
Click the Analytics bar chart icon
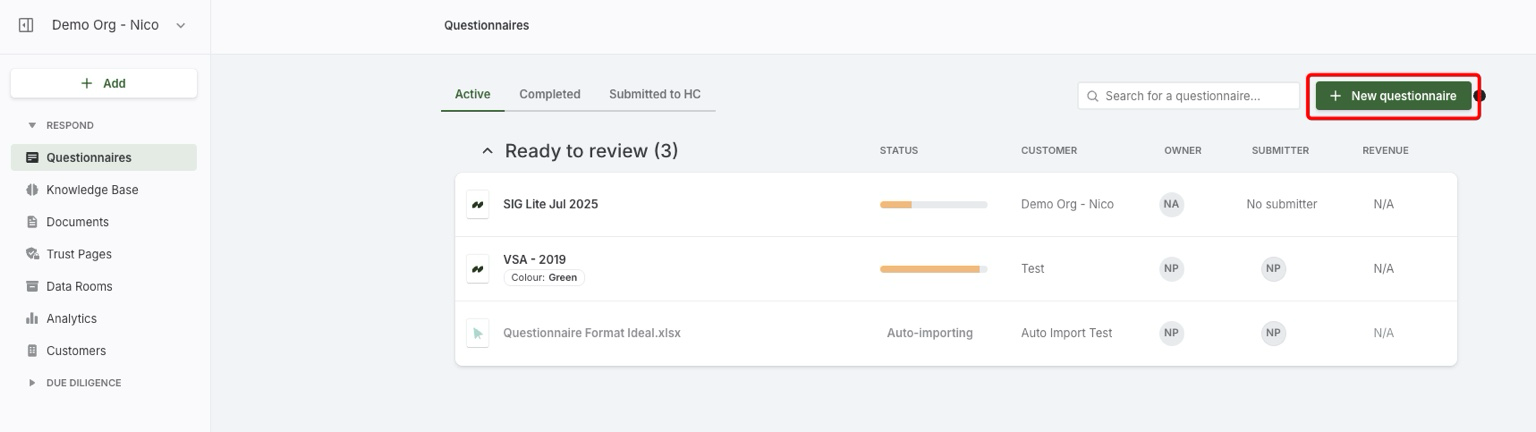(x=32, y=318)
